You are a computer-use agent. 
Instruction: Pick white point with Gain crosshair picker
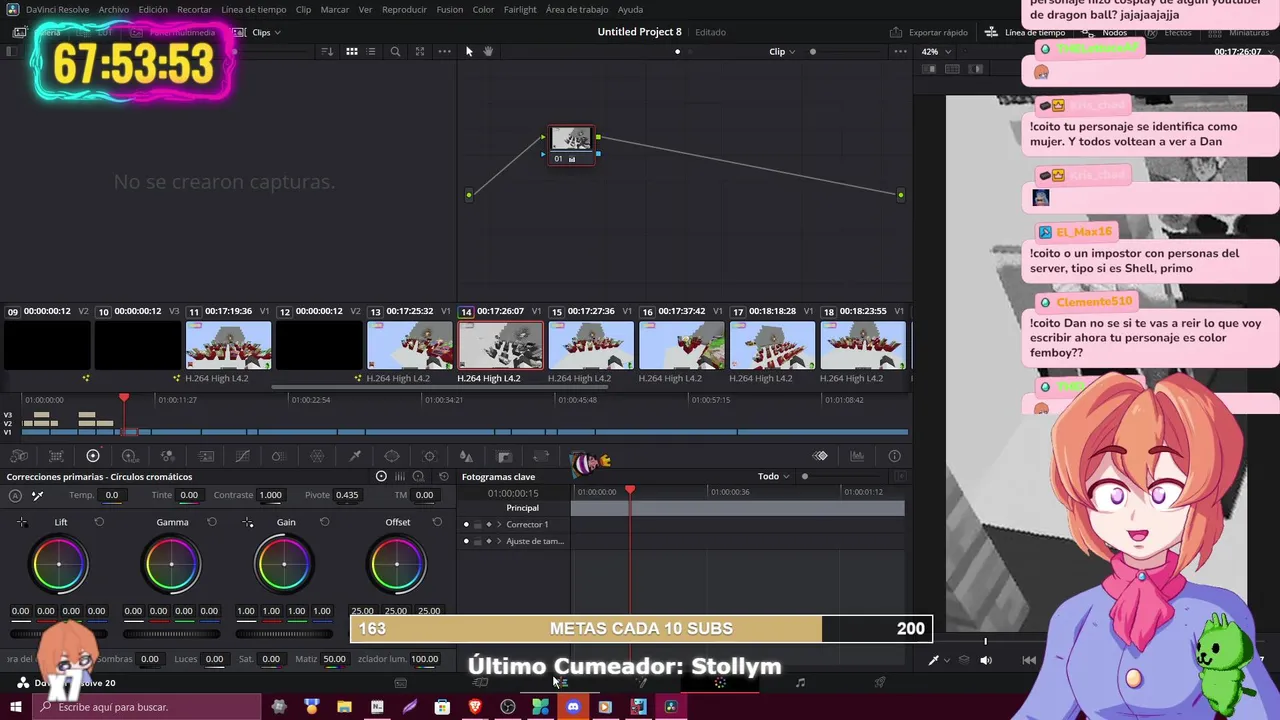247,522
